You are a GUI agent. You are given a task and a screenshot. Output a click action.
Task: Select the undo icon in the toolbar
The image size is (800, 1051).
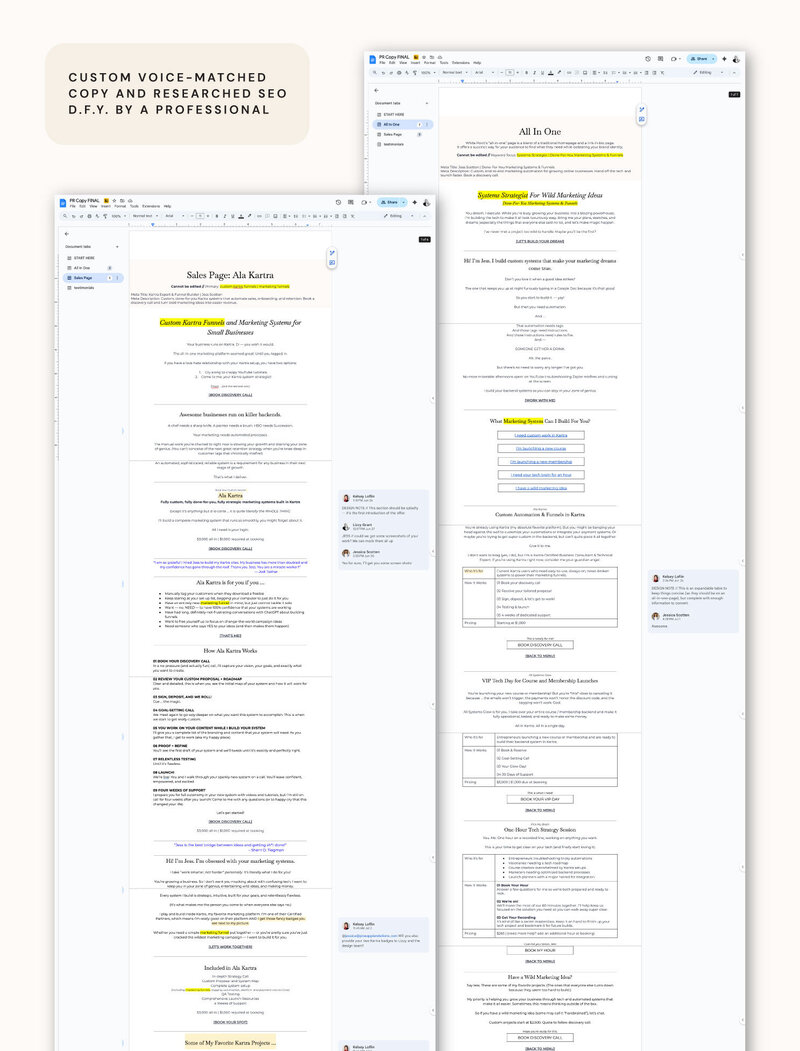pyautogui.click(x=74, y=215)
